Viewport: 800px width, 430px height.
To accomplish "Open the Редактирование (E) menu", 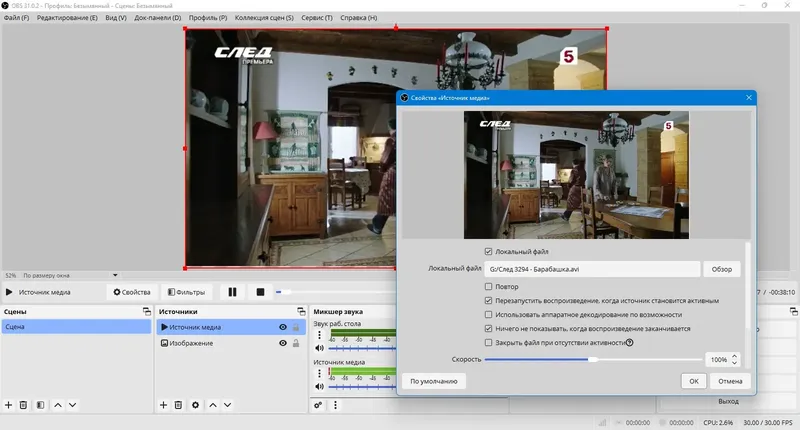I will point(67,17).
